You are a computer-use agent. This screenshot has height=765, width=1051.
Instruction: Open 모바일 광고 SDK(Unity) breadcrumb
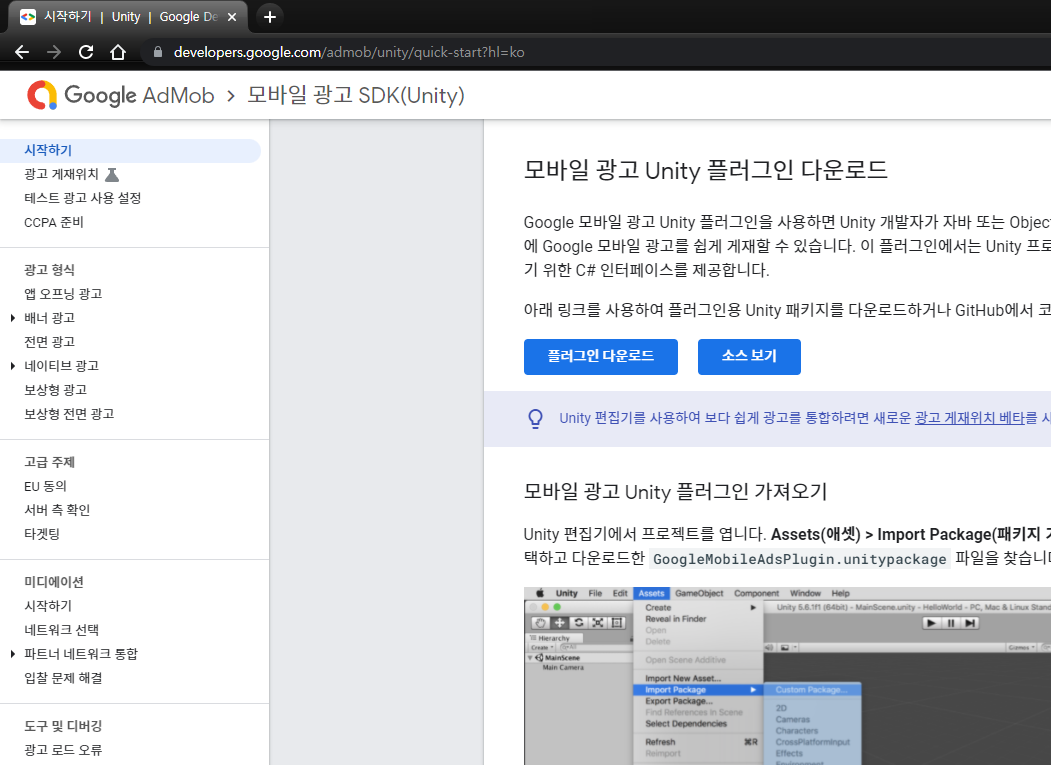[x=356, y=95]
